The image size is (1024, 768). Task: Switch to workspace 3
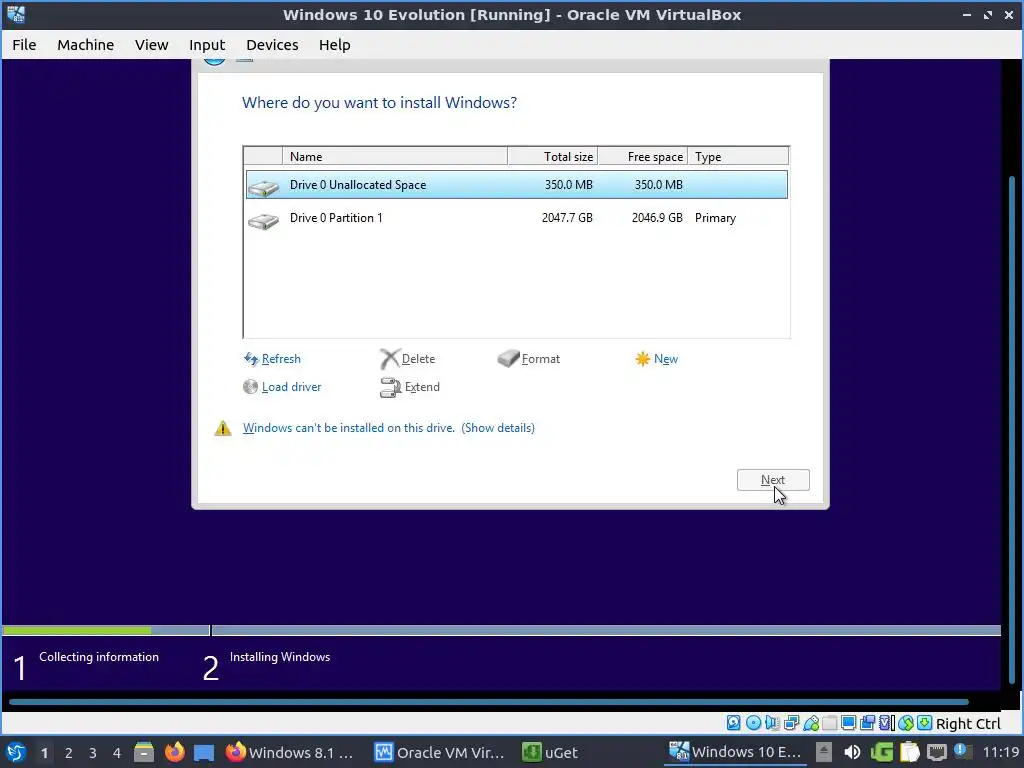(93, 753)
